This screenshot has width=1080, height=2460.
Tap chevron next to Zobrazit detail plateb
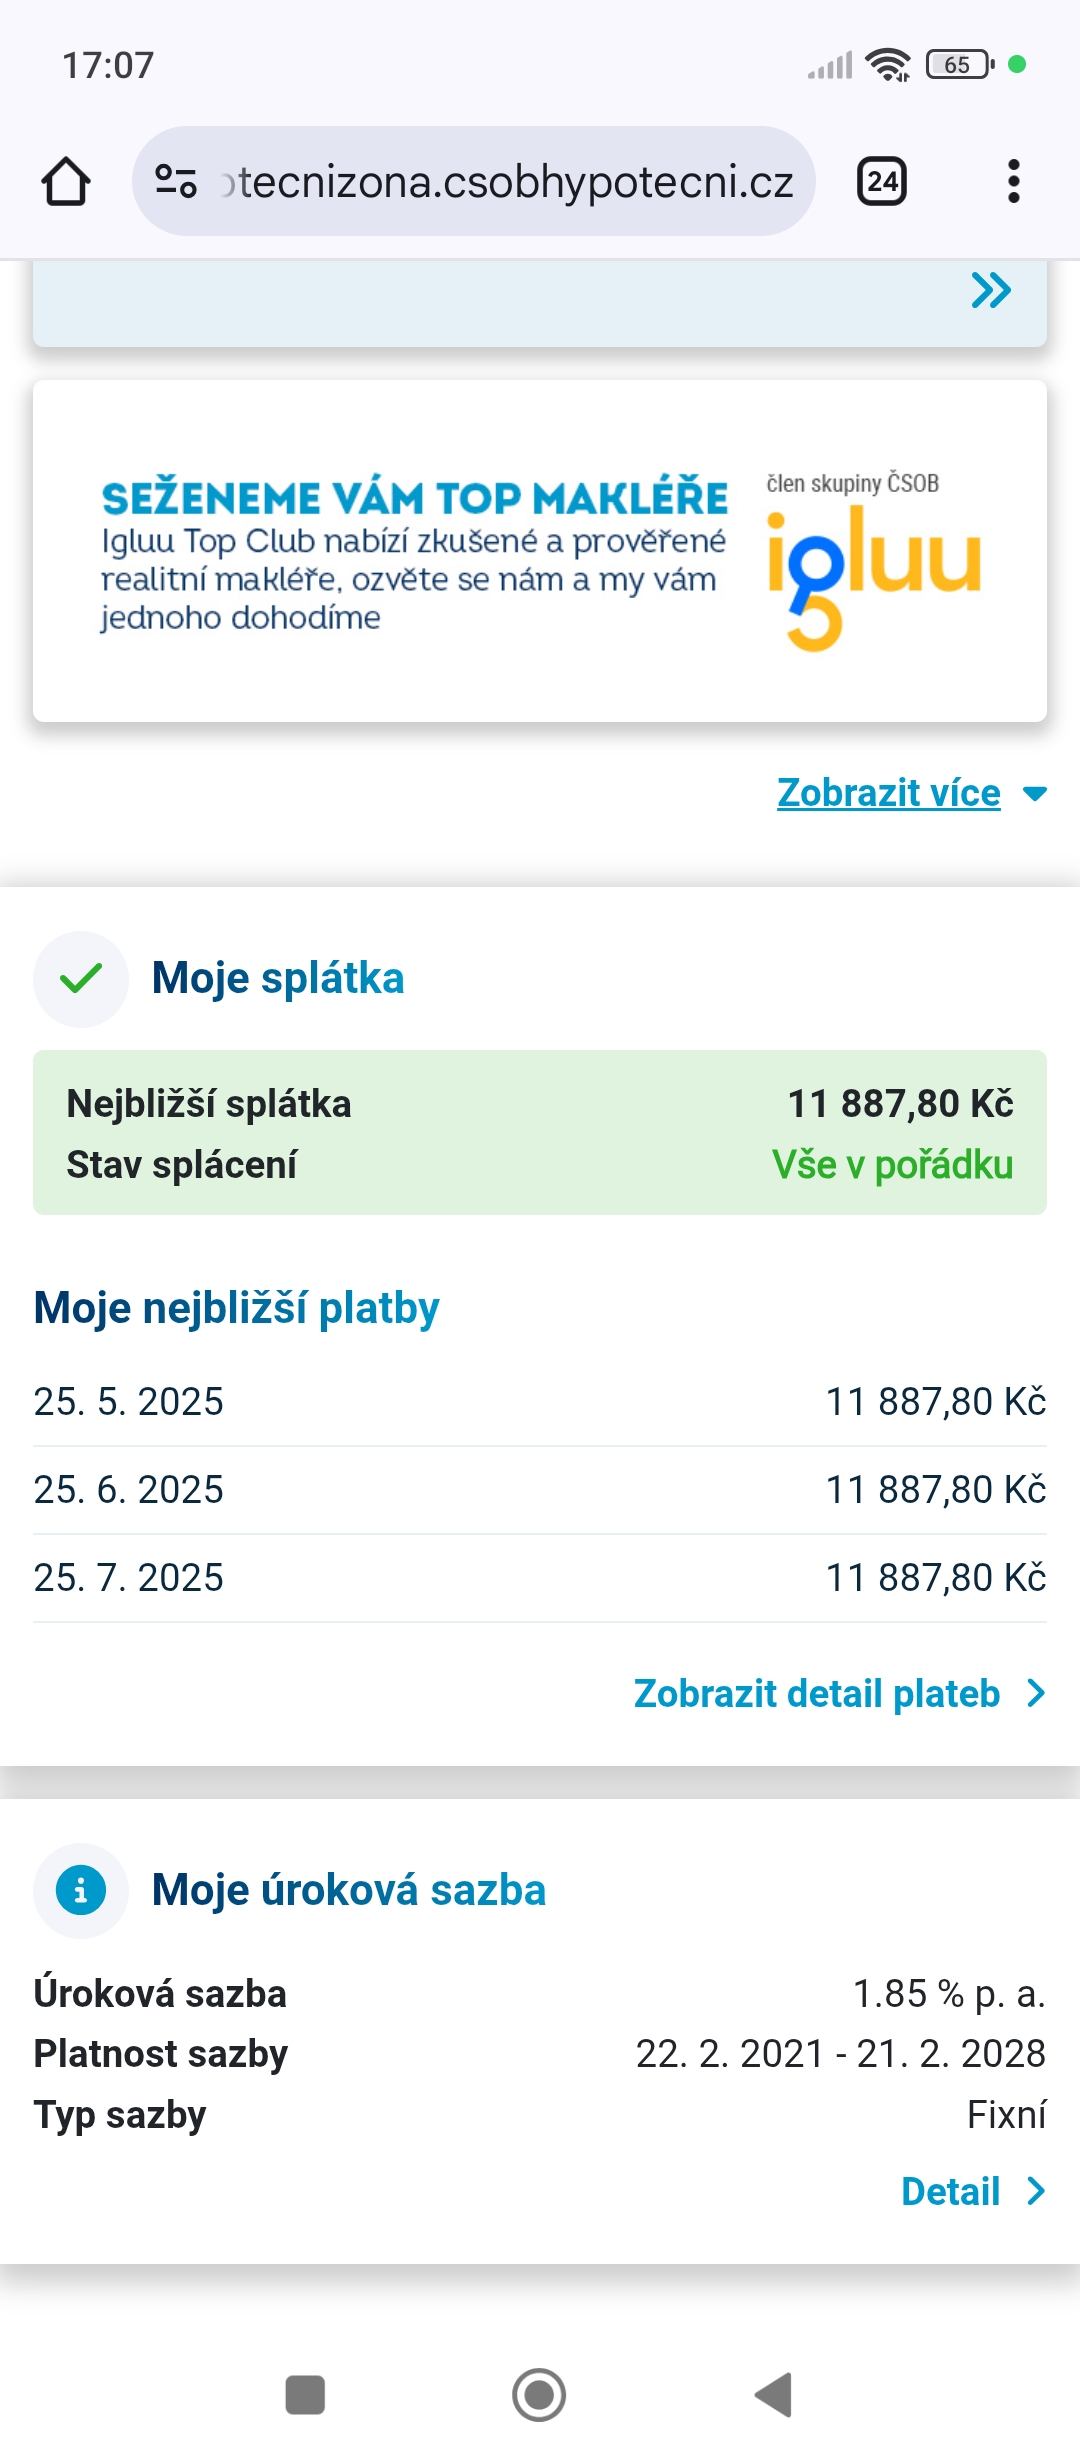(x=1036, y=1694)
